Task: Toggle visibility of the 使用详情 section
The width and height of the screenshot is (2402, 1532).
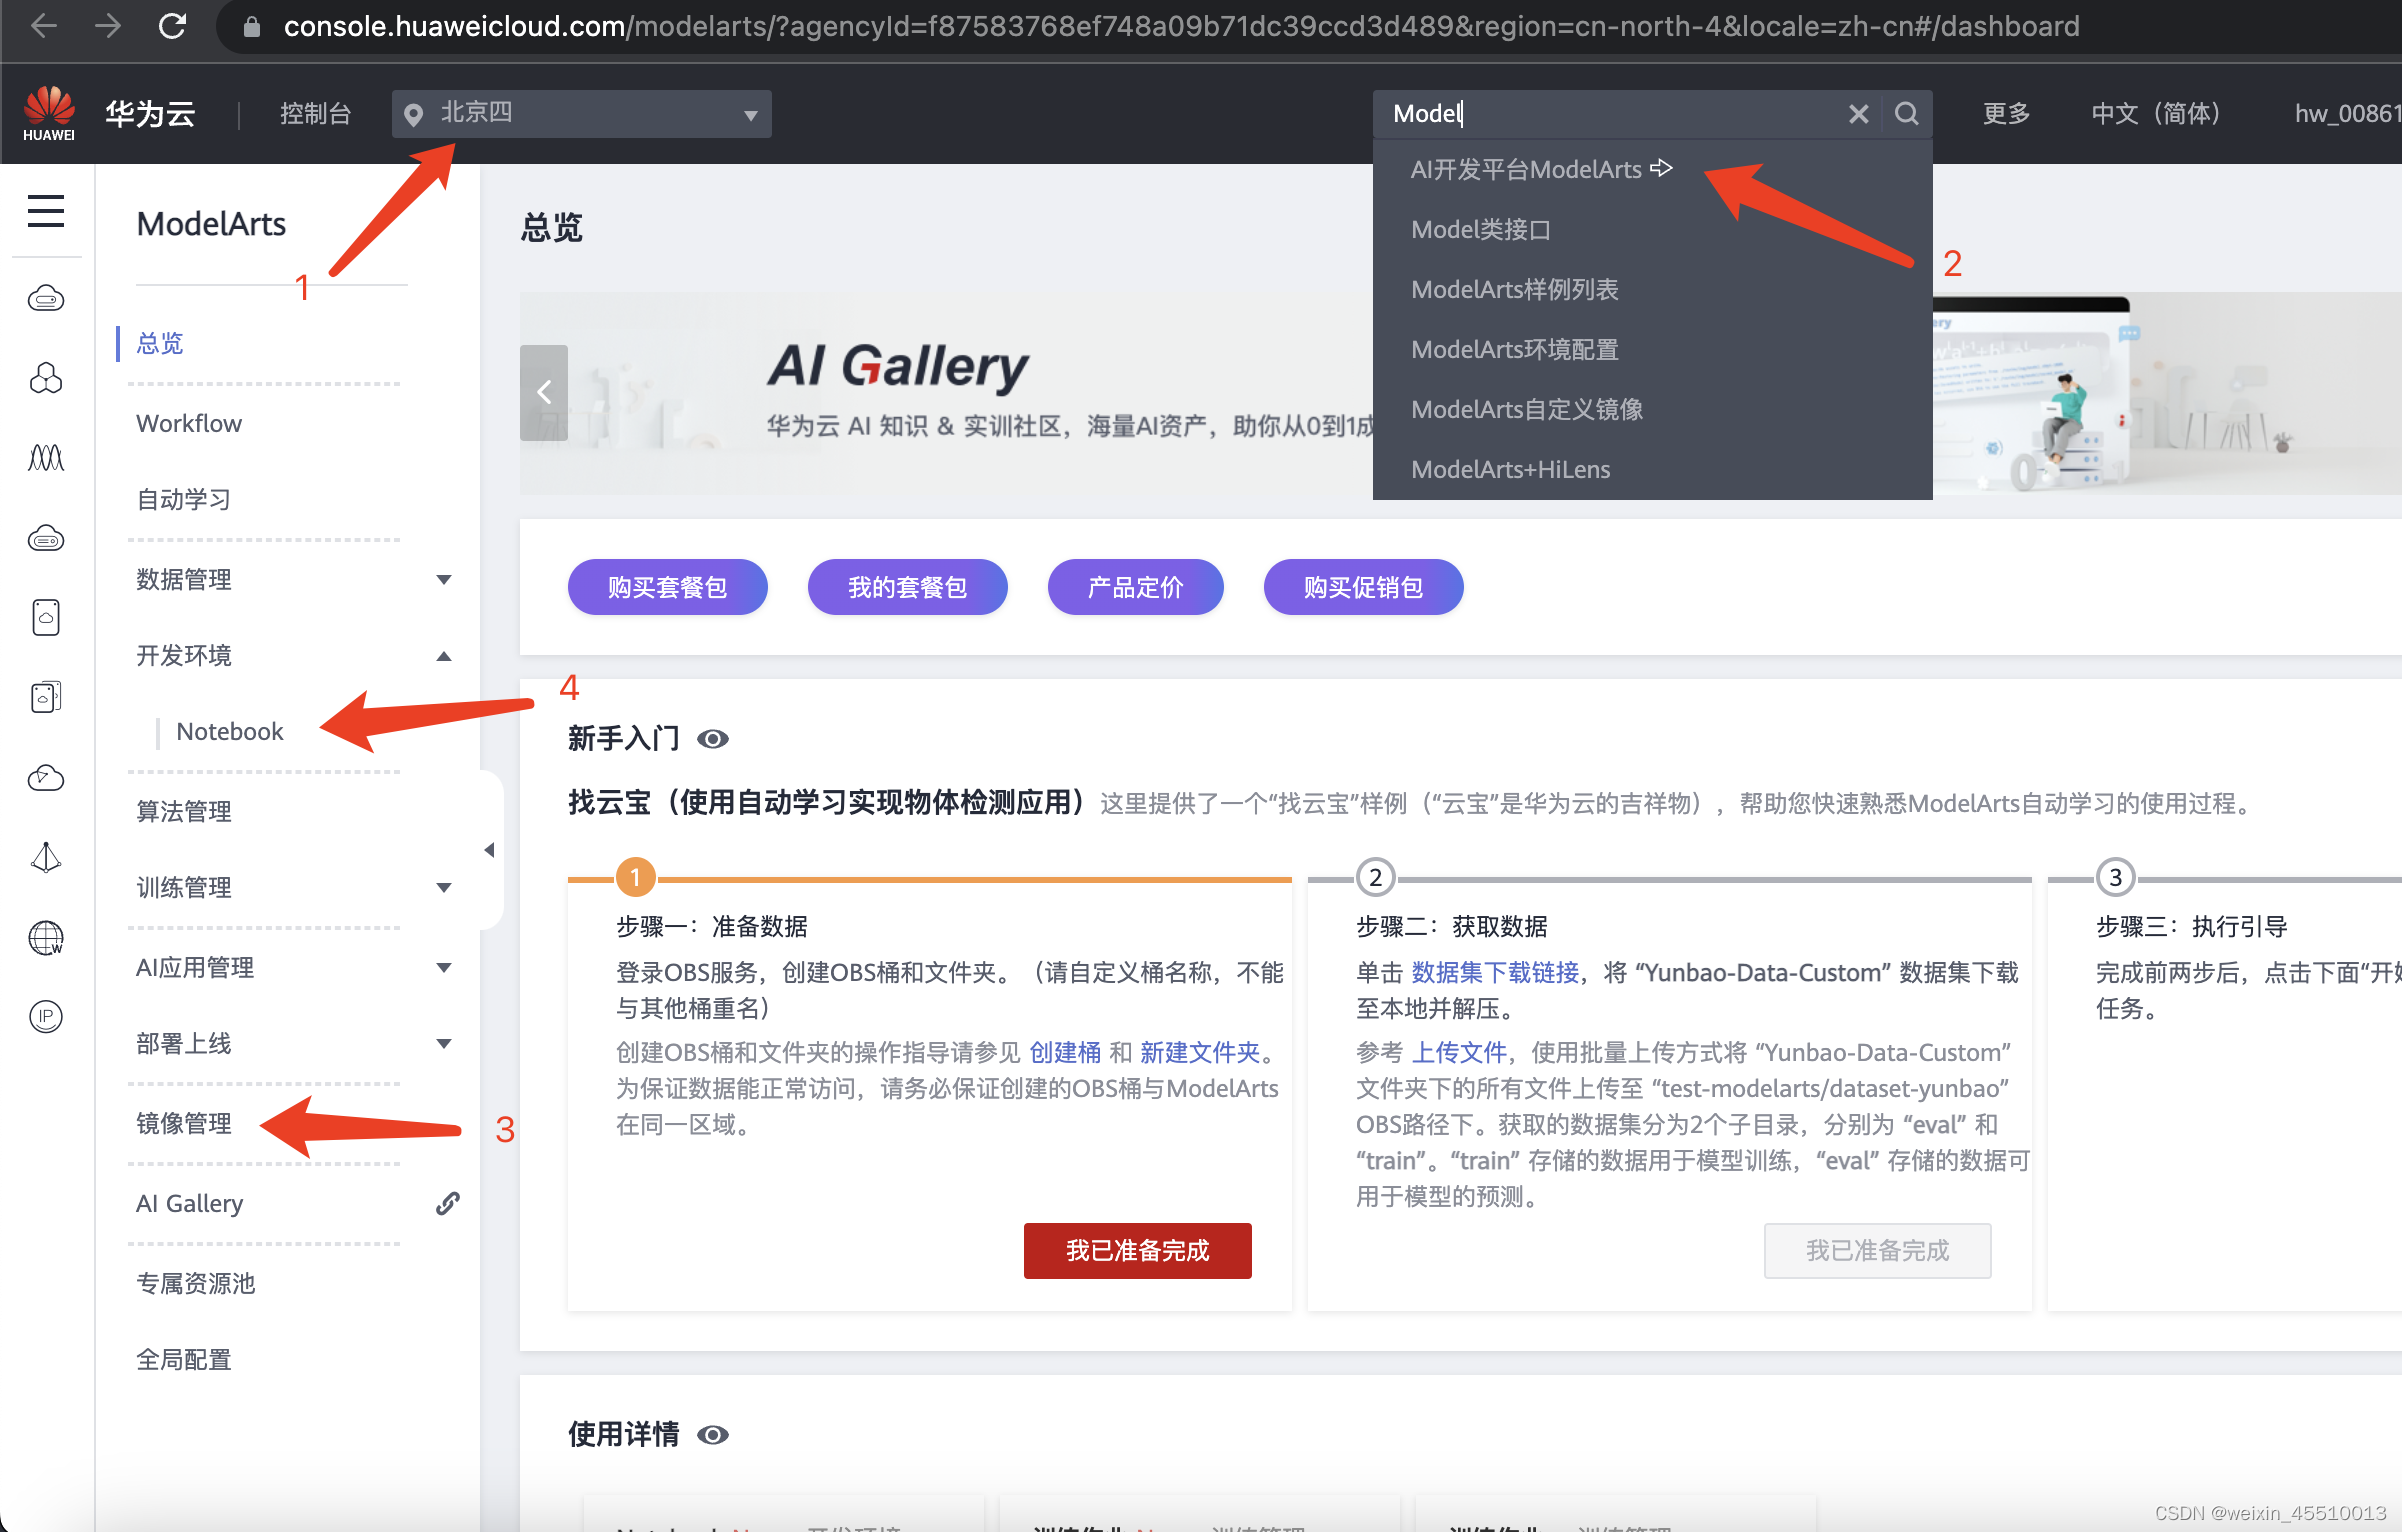Action: (713, 1435)
